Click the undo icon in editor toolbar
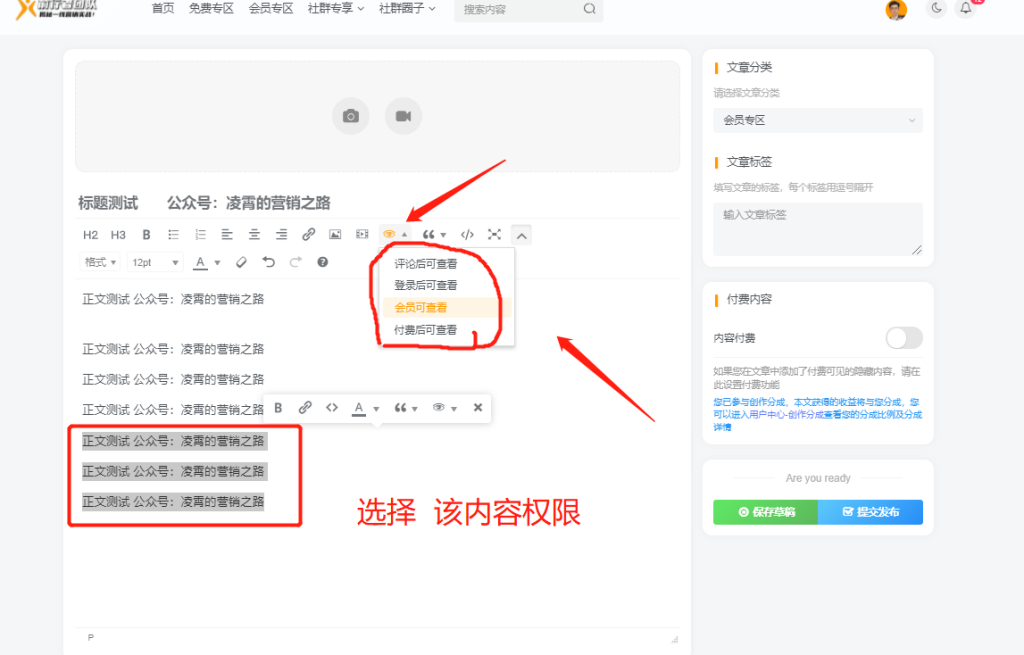Screen dimensions: 1024x655 [267, 262]
